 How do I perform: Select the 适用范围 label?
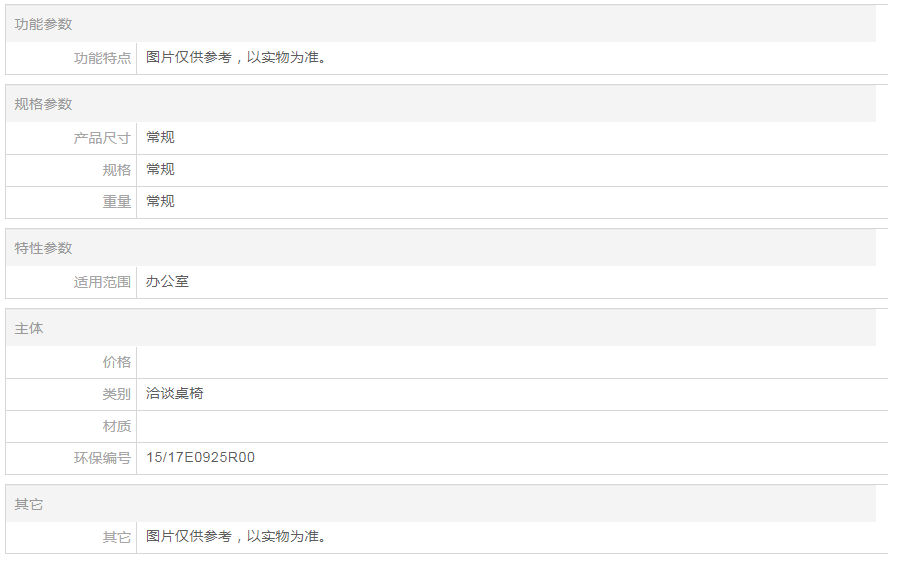pos(102,282)
